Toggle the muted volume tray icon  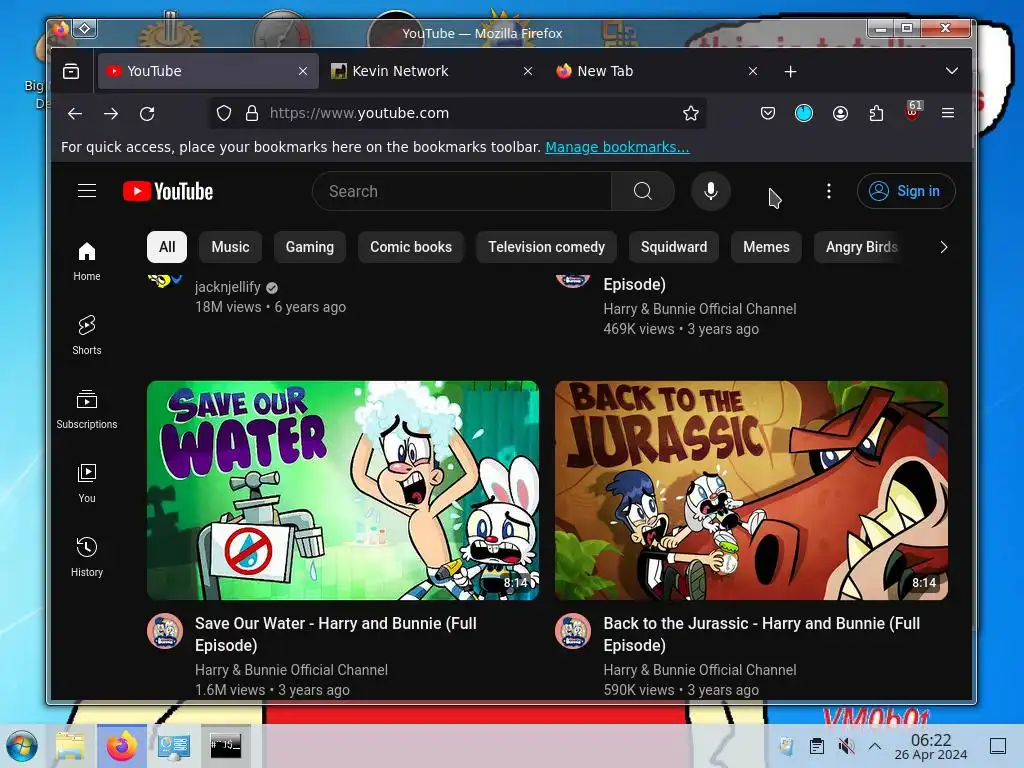[846, 746]
